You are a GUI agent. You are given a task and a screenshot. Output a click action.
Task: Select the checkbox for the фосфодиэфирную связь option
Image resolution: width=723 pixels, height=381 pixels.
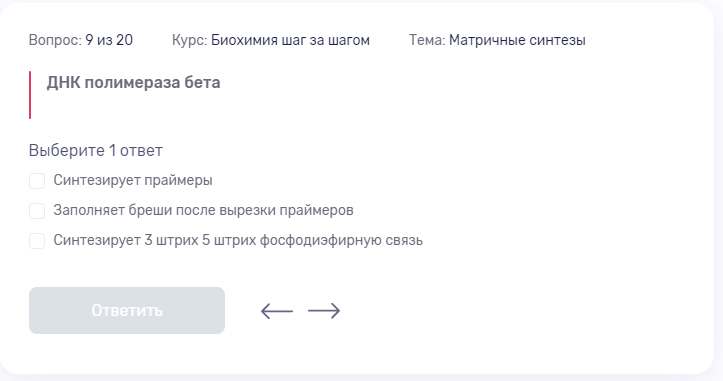click(37, 241)
